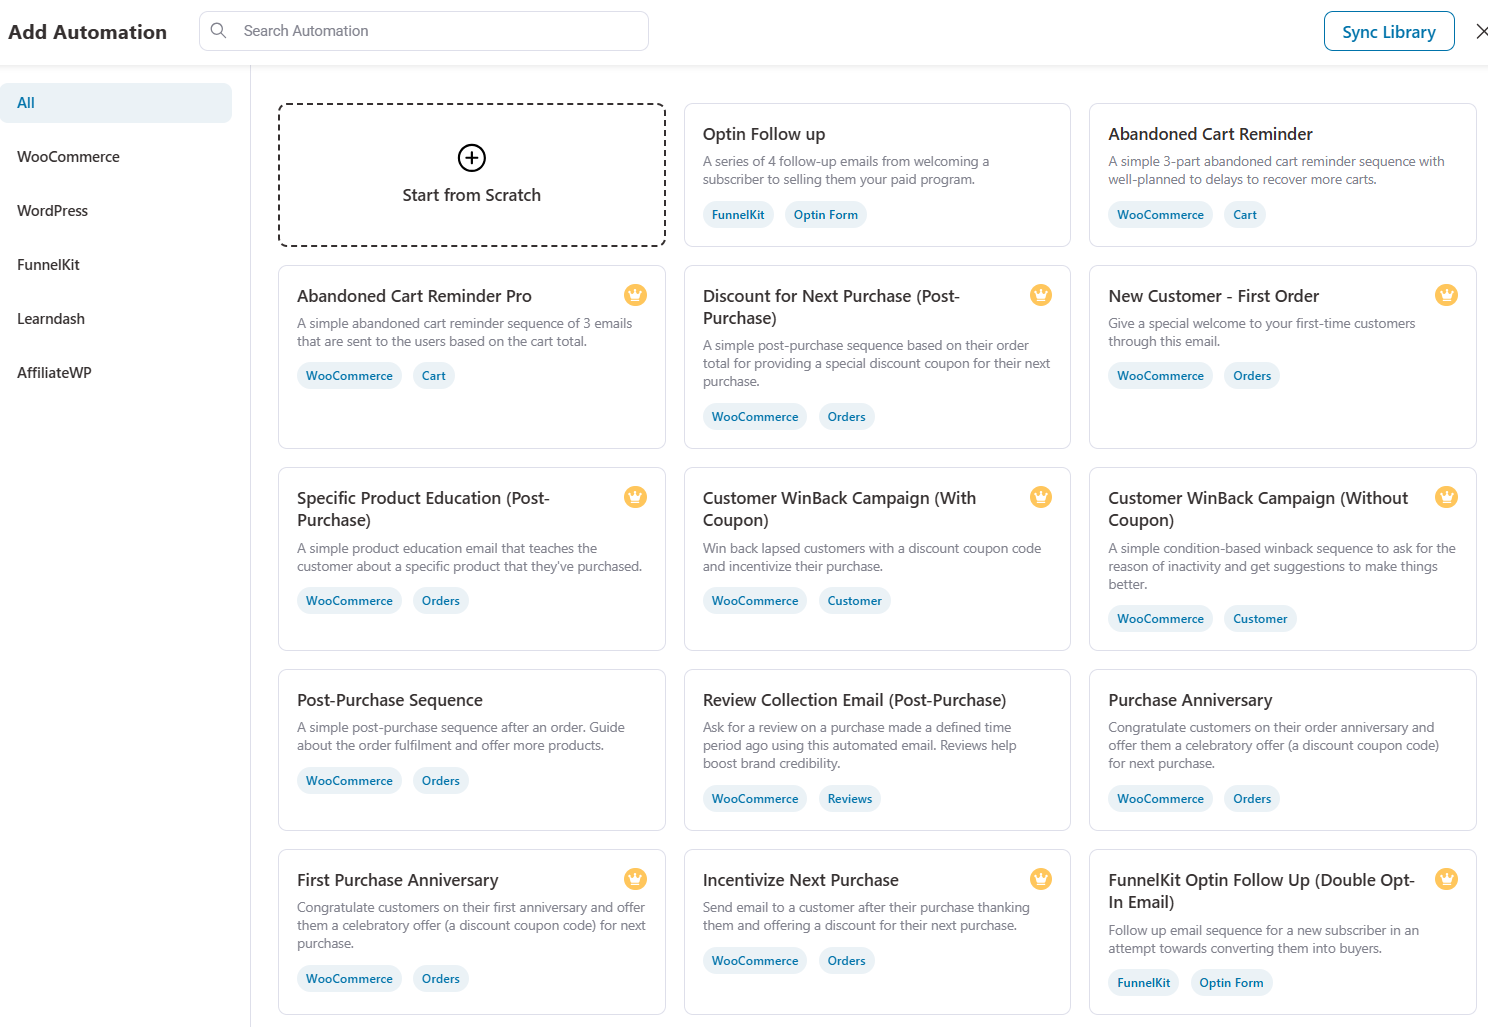Click FunnelKit tag on Optin Follow up card

[738, 215]
